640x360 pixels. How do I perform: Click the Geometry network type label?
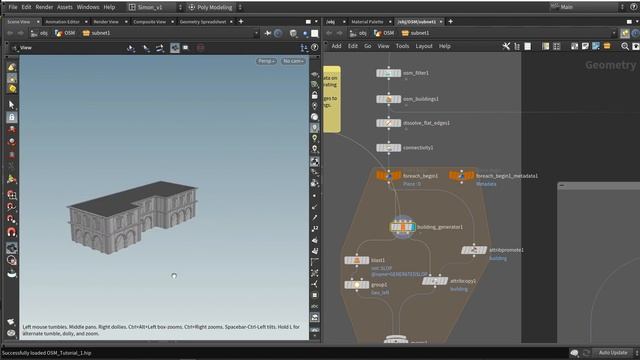click(611, 65)
